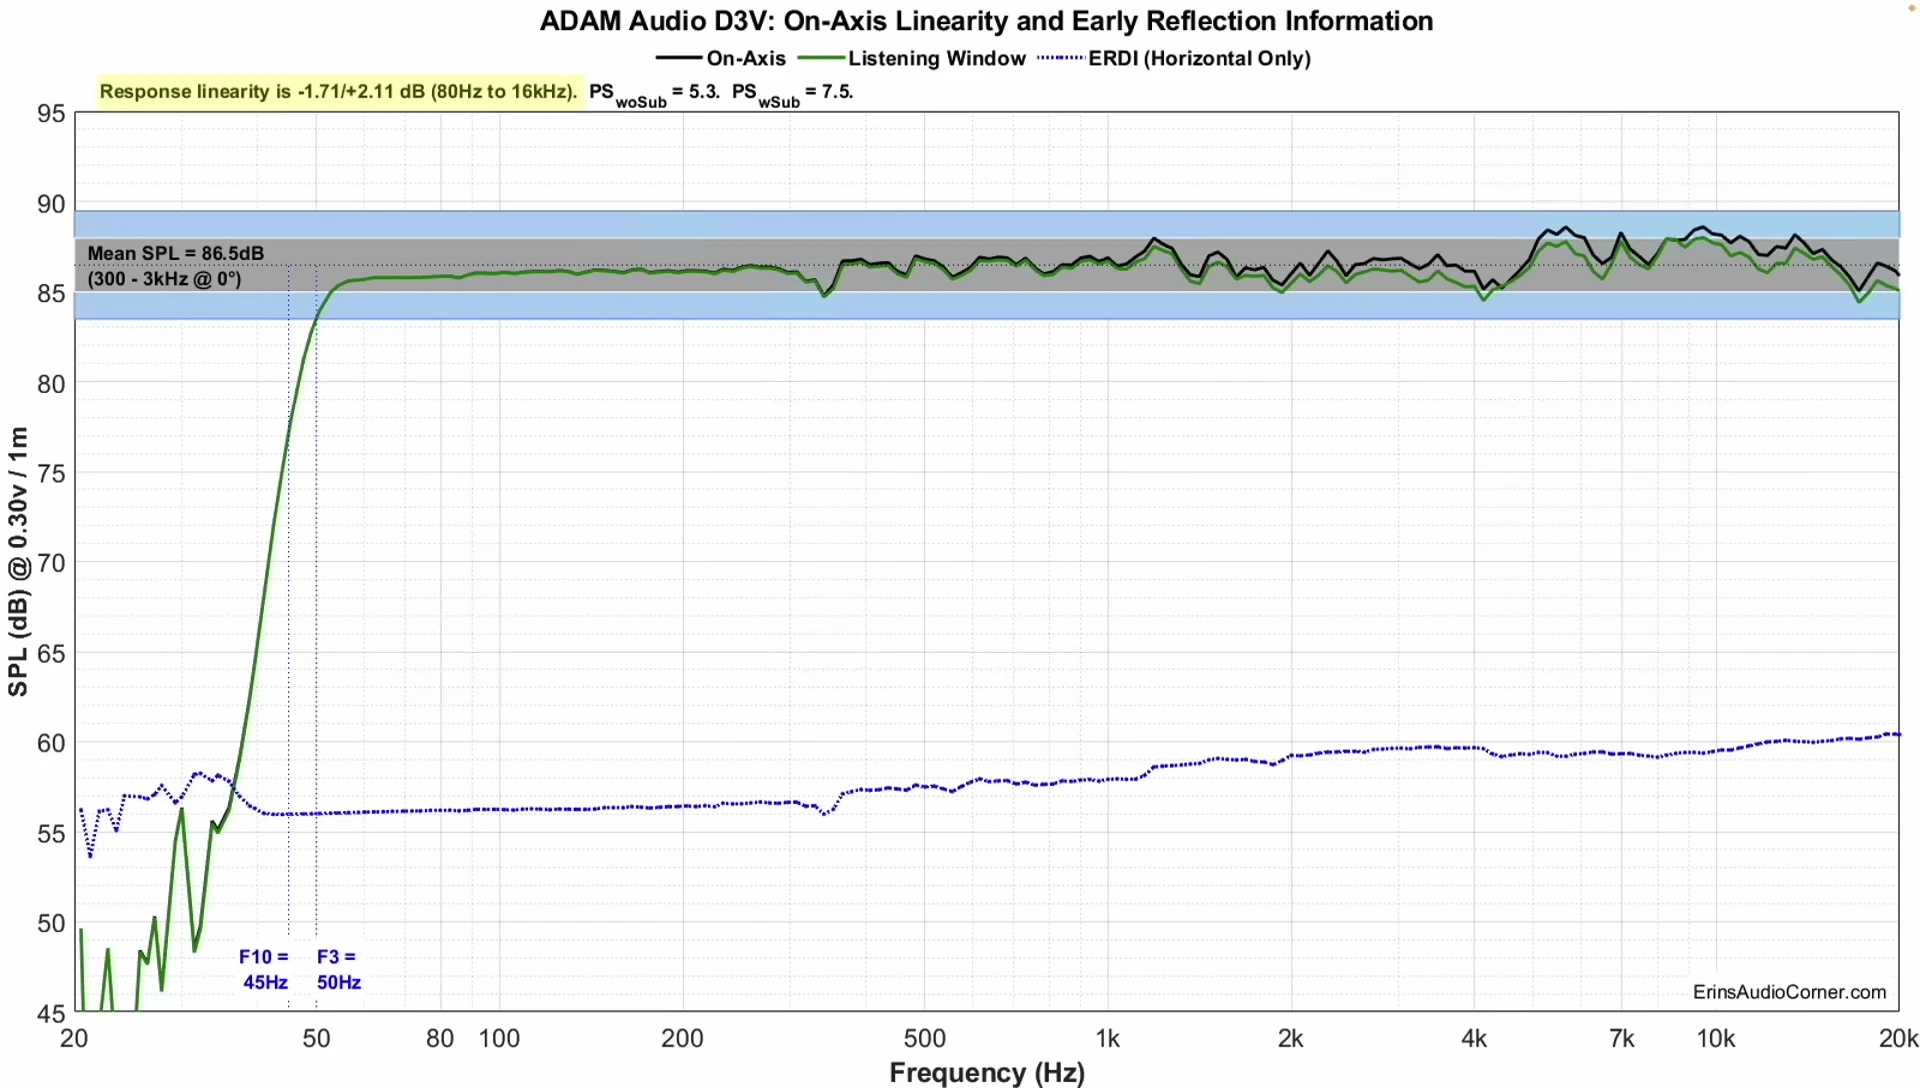
Task: Click the 500 tick on the frequency axis
Action: (924, 1038)
